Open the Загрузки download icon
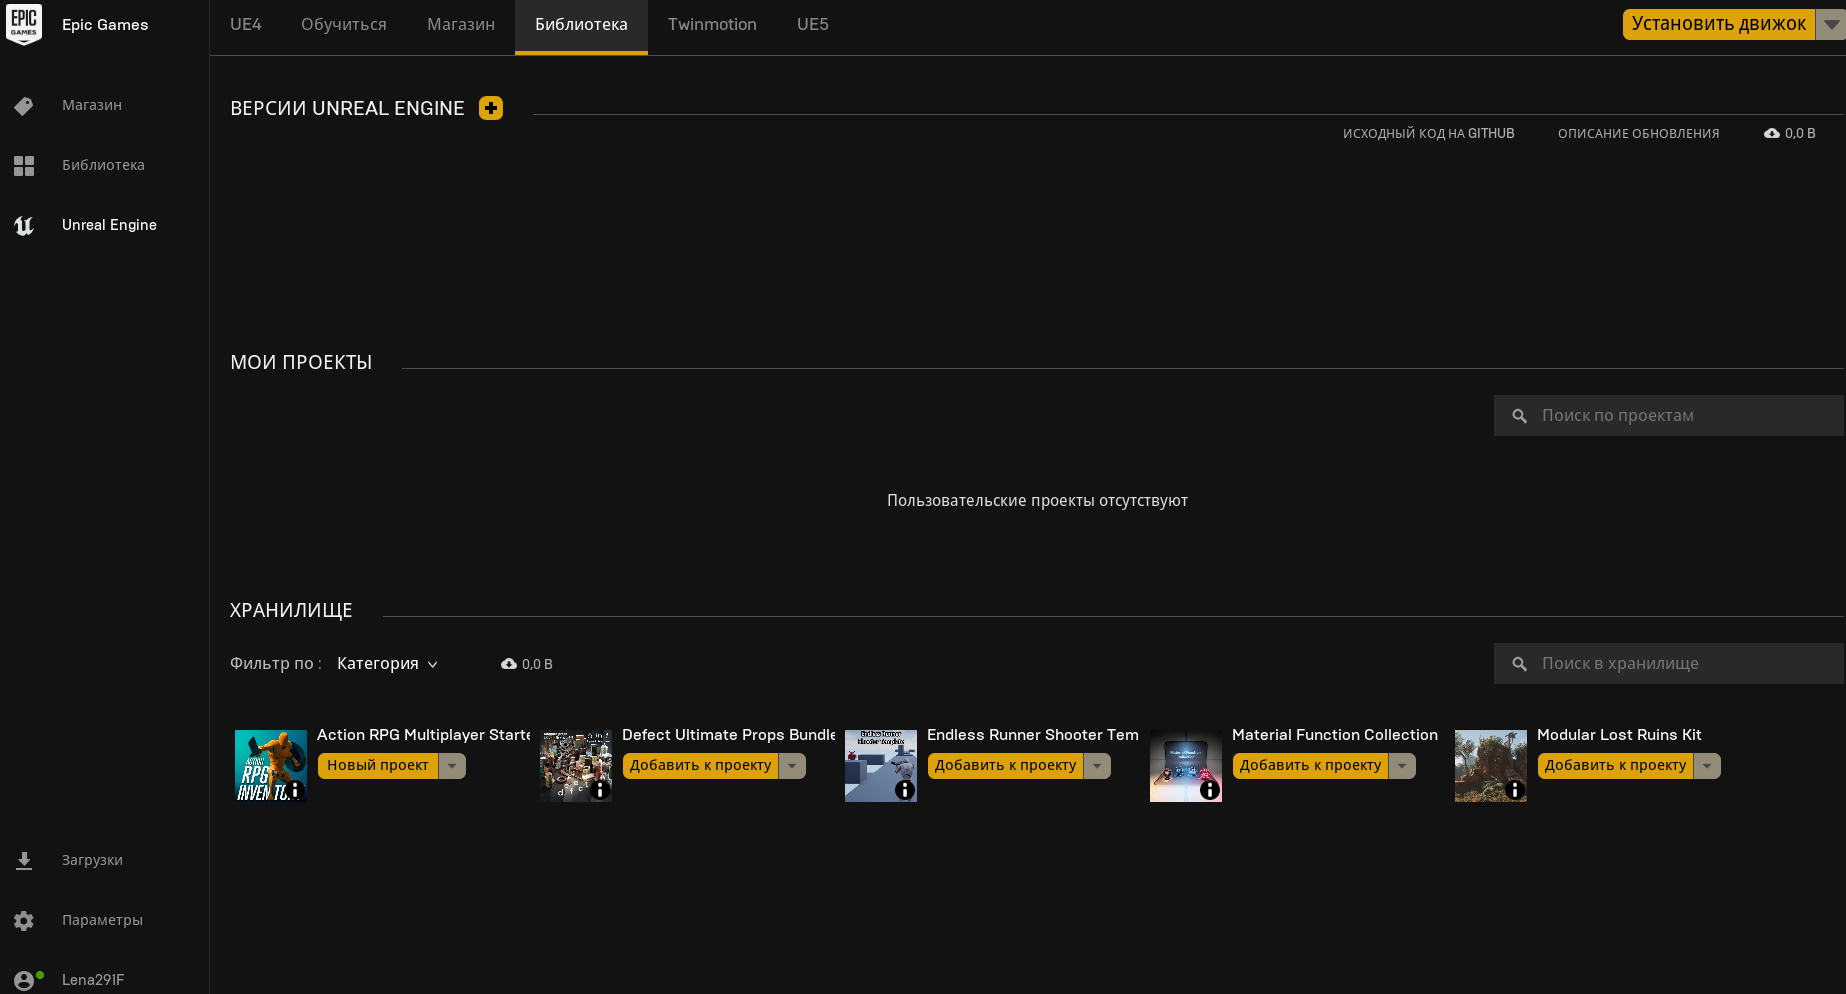 (24, 861)
